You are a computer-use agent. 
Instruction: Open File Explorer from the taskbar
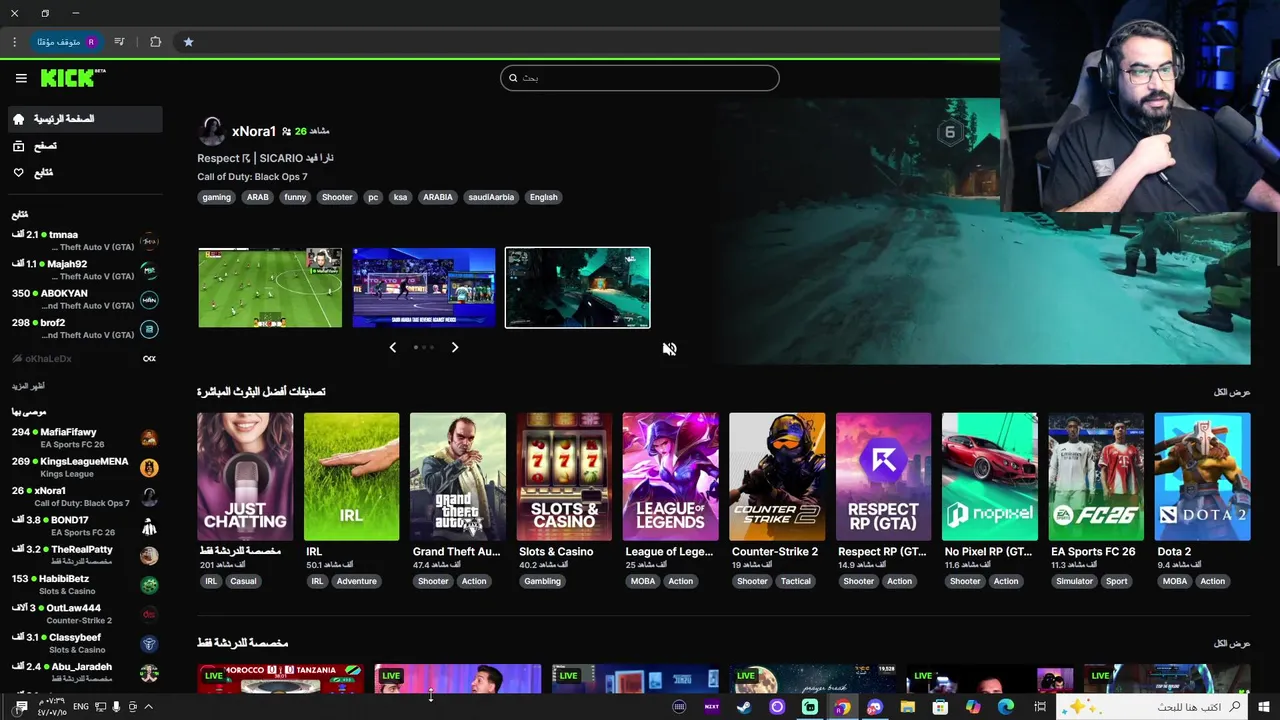click(907, 707)
